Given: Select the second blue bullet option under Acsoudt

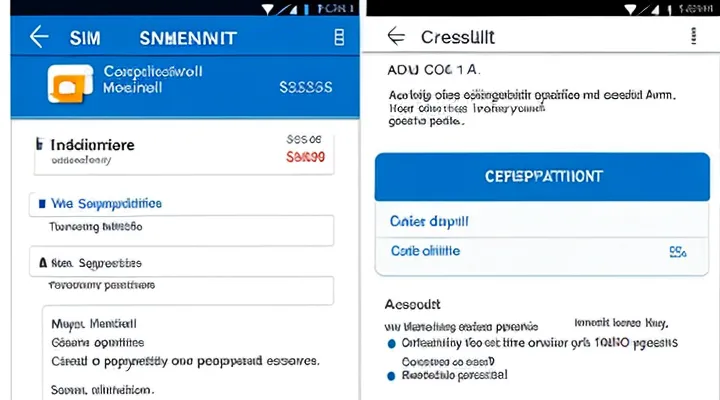Looking at the screenshot, I should click(391, 376).
